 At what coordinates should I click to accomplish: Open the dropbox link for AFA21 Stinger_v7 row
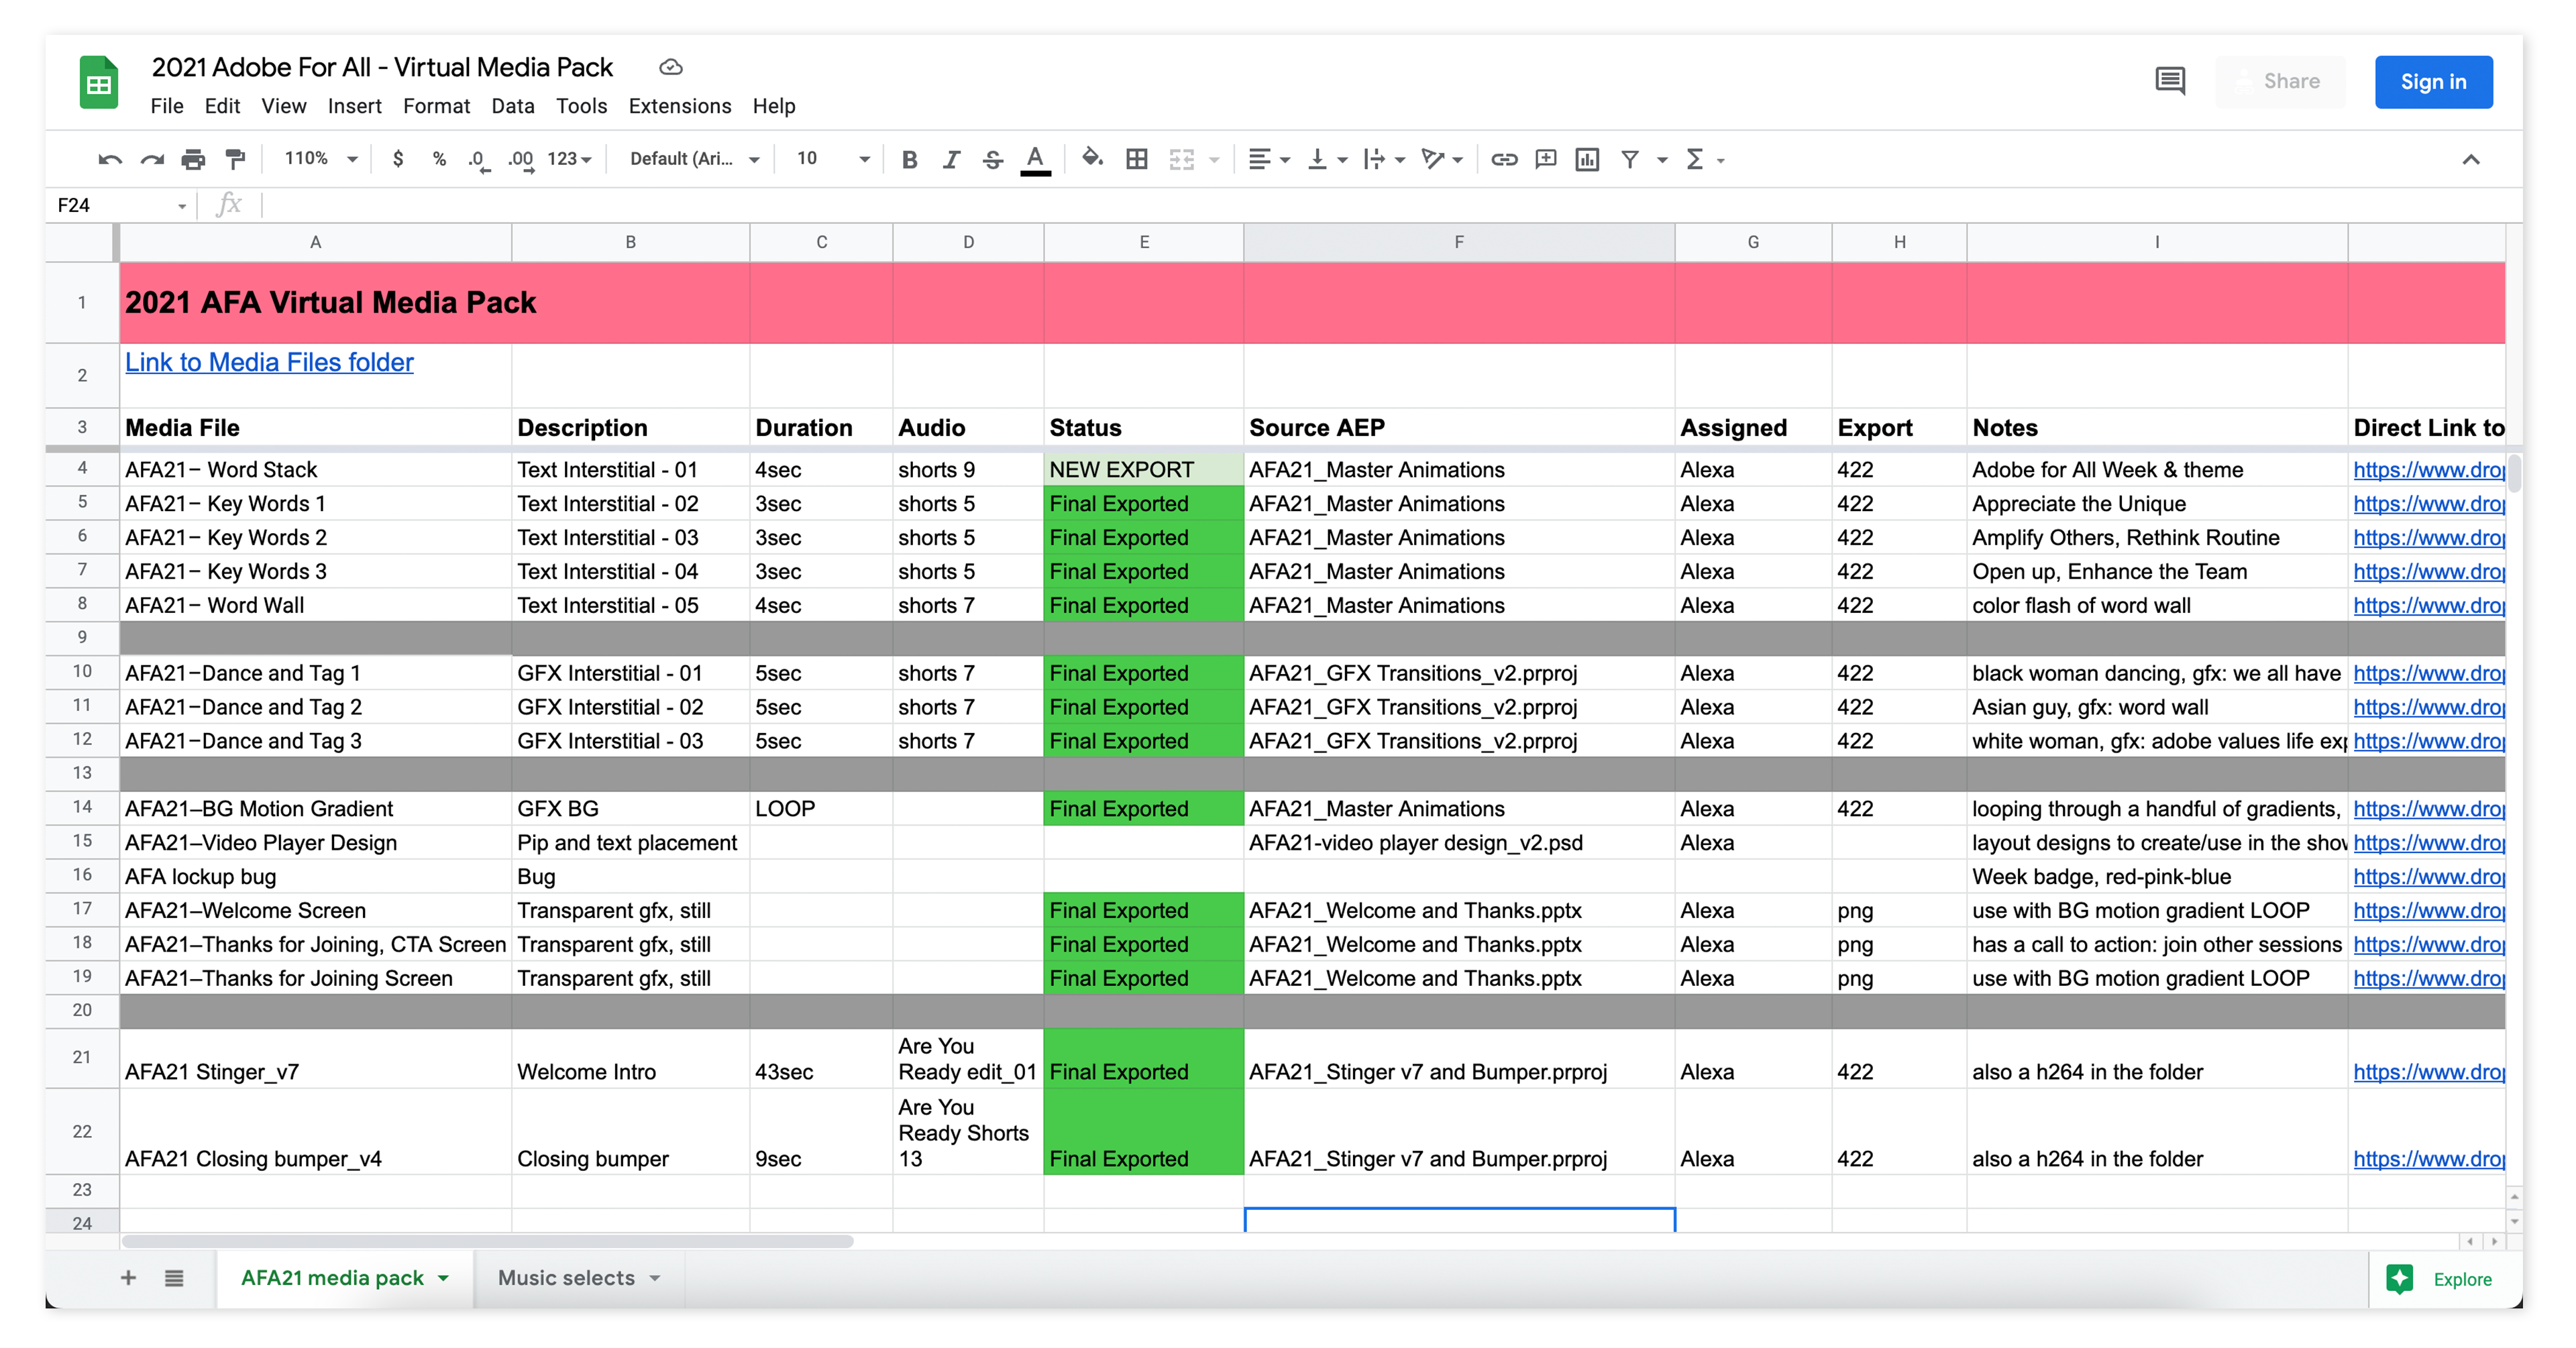click(2428, 1072)
